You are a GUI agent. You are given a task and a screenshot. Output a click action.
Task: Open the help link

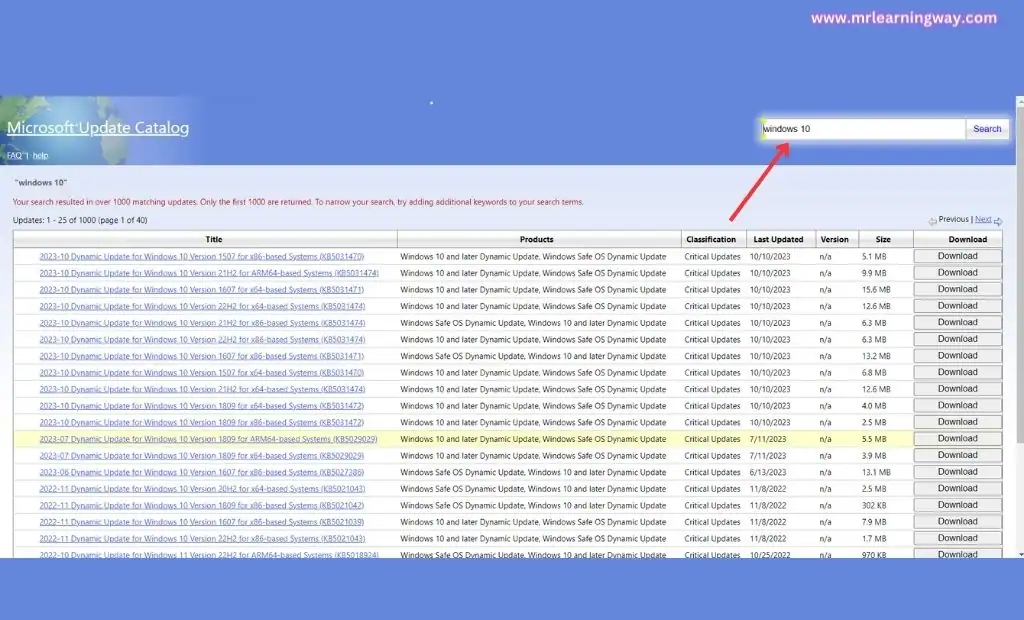point(40,155)
